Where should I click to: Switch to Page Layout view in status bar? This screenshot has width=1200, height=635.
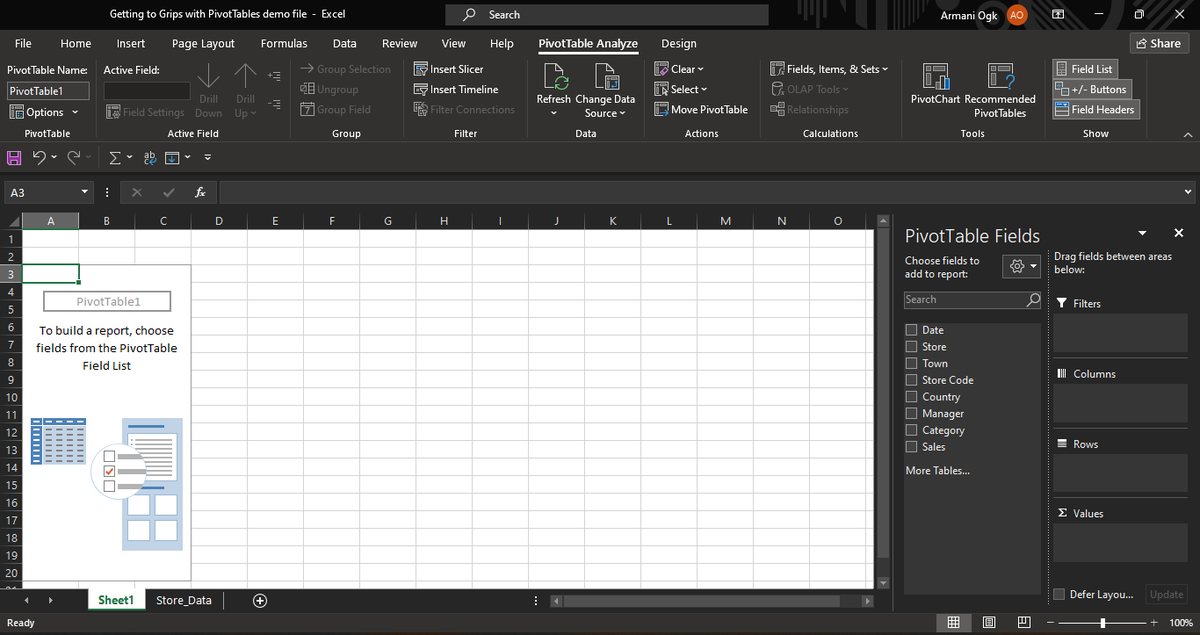(989, 622)
